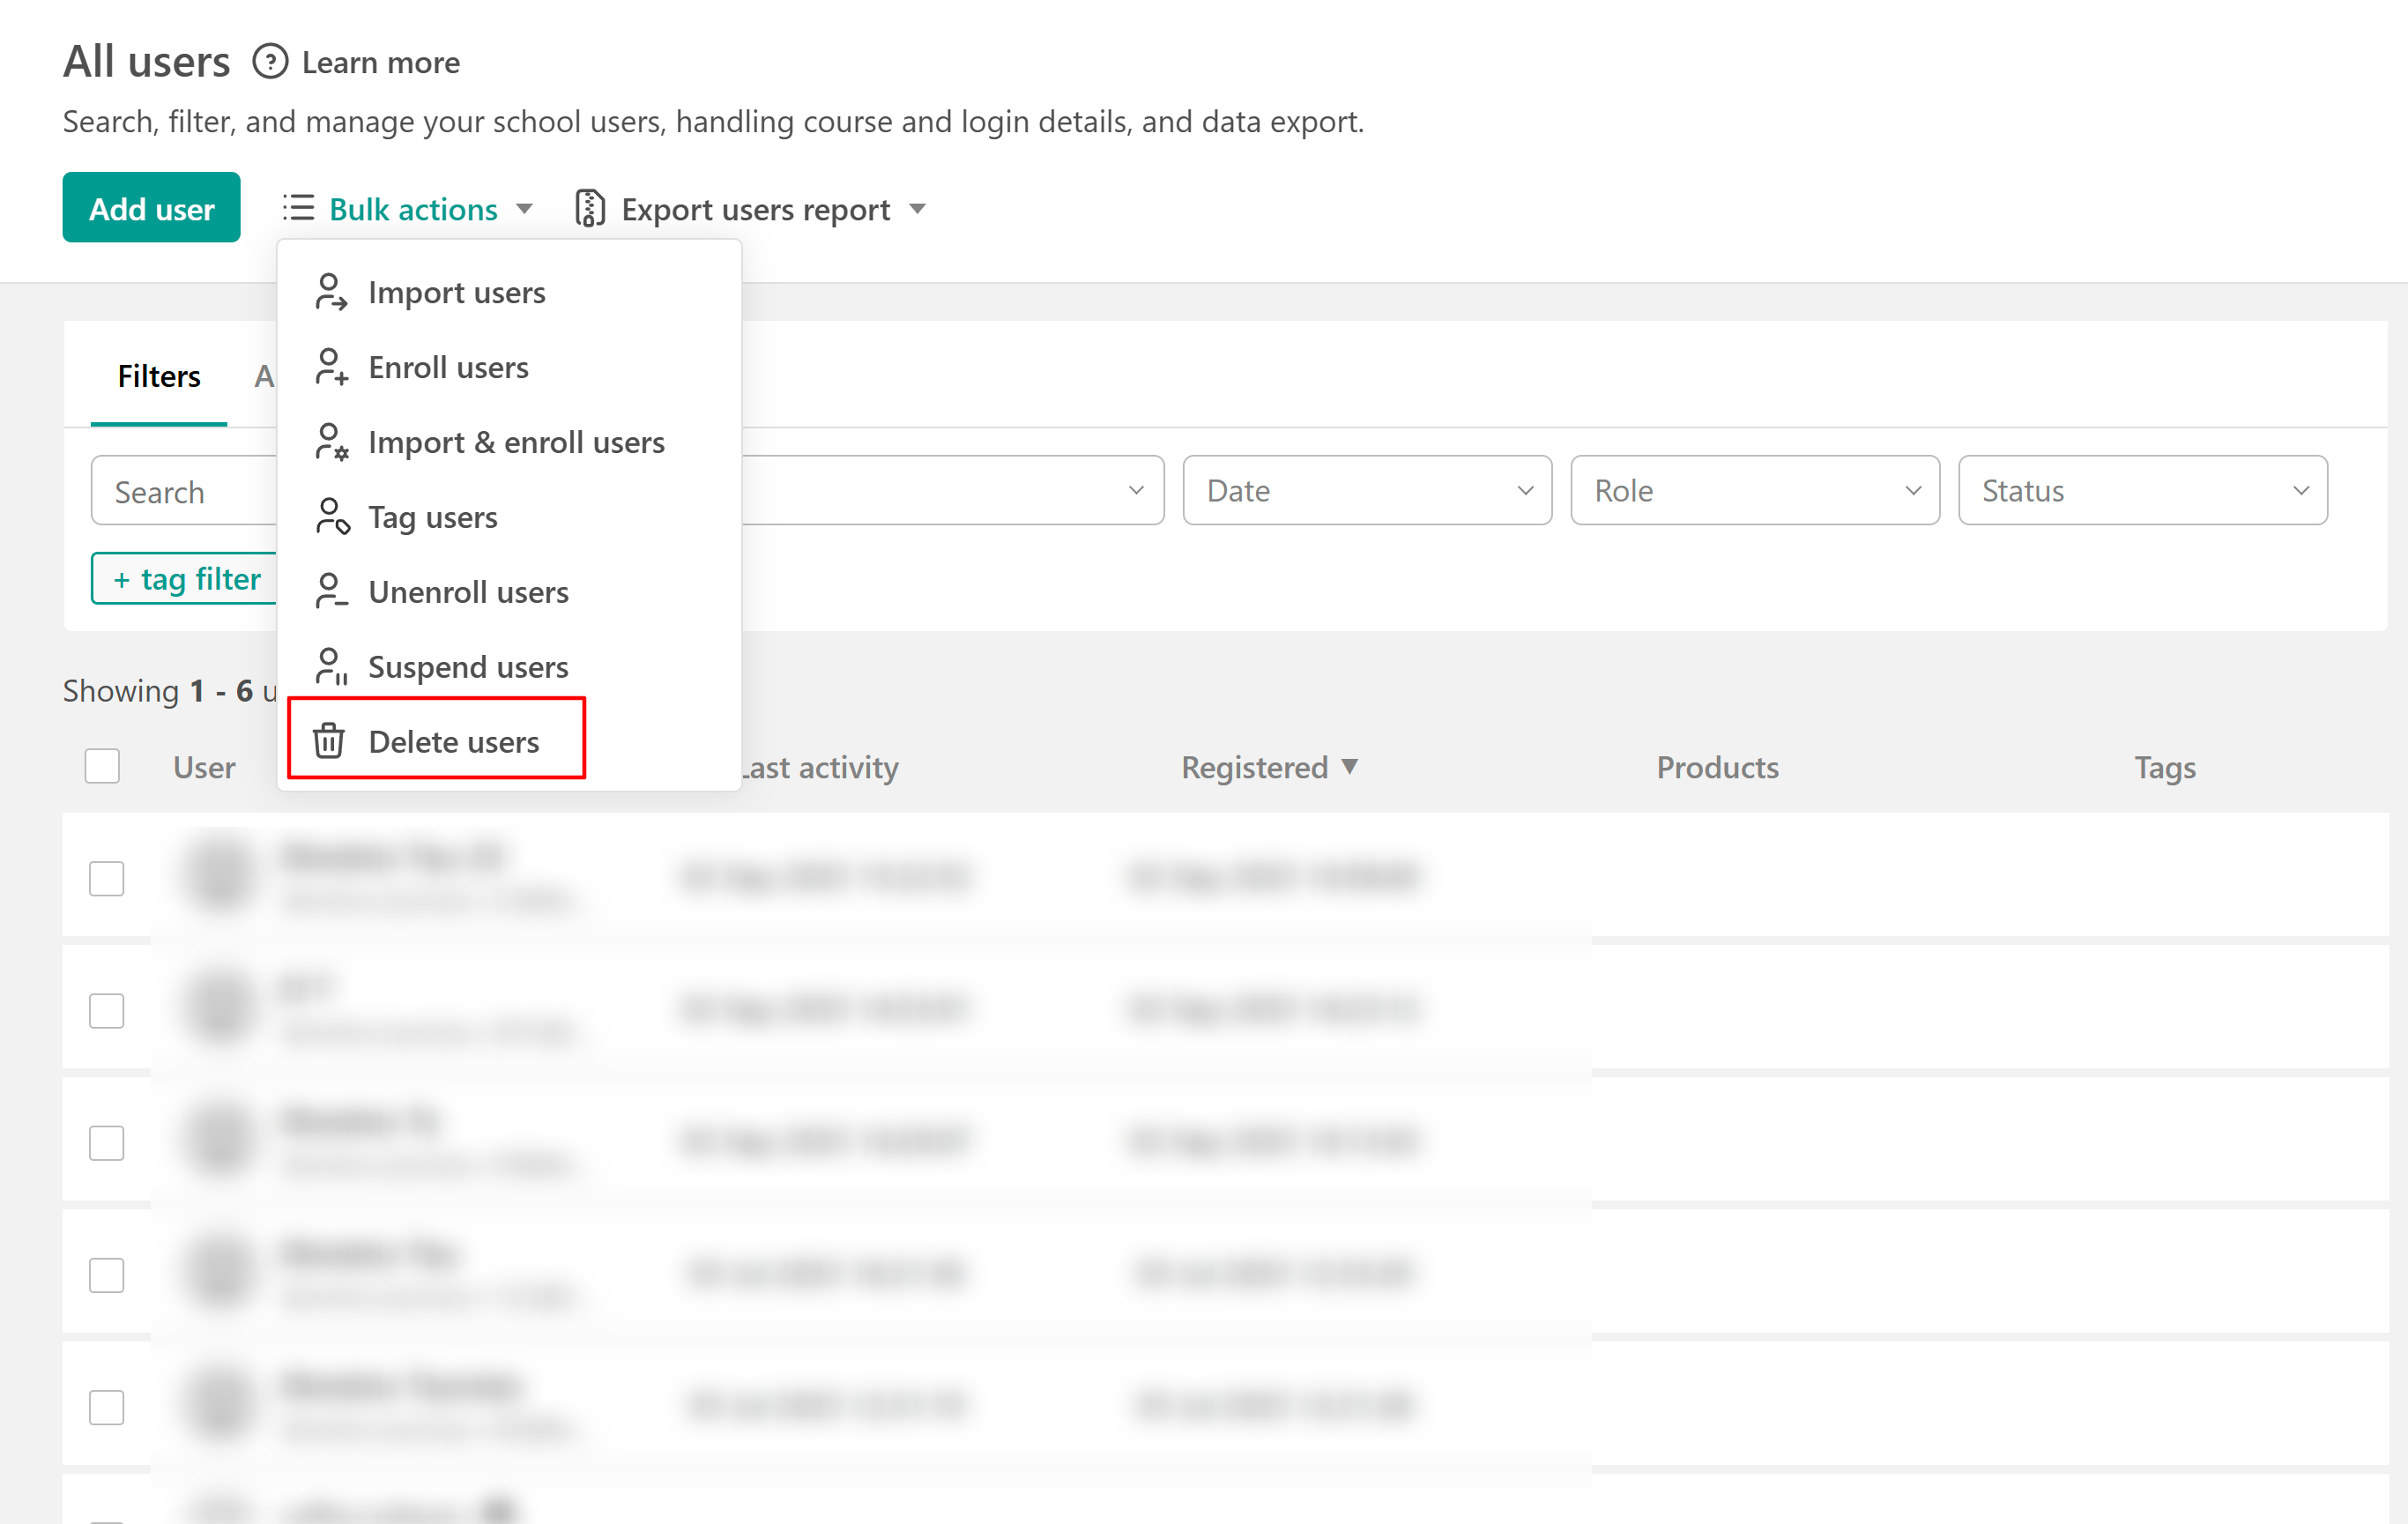
Task: Click the Unenroll users person-minus icon
Action: [x=330, y=592]
